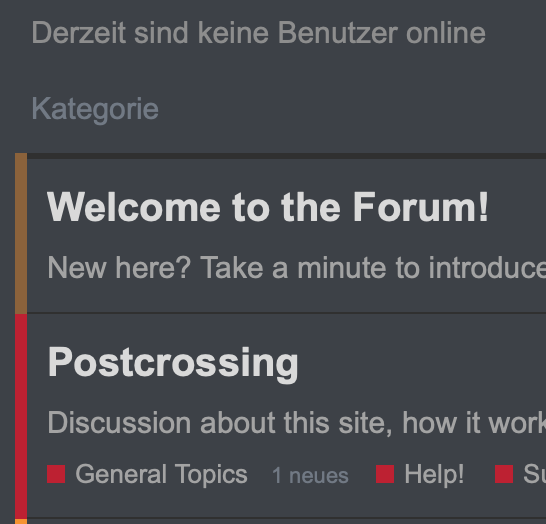Open the Help! subcategory

(x=434, y=474)
